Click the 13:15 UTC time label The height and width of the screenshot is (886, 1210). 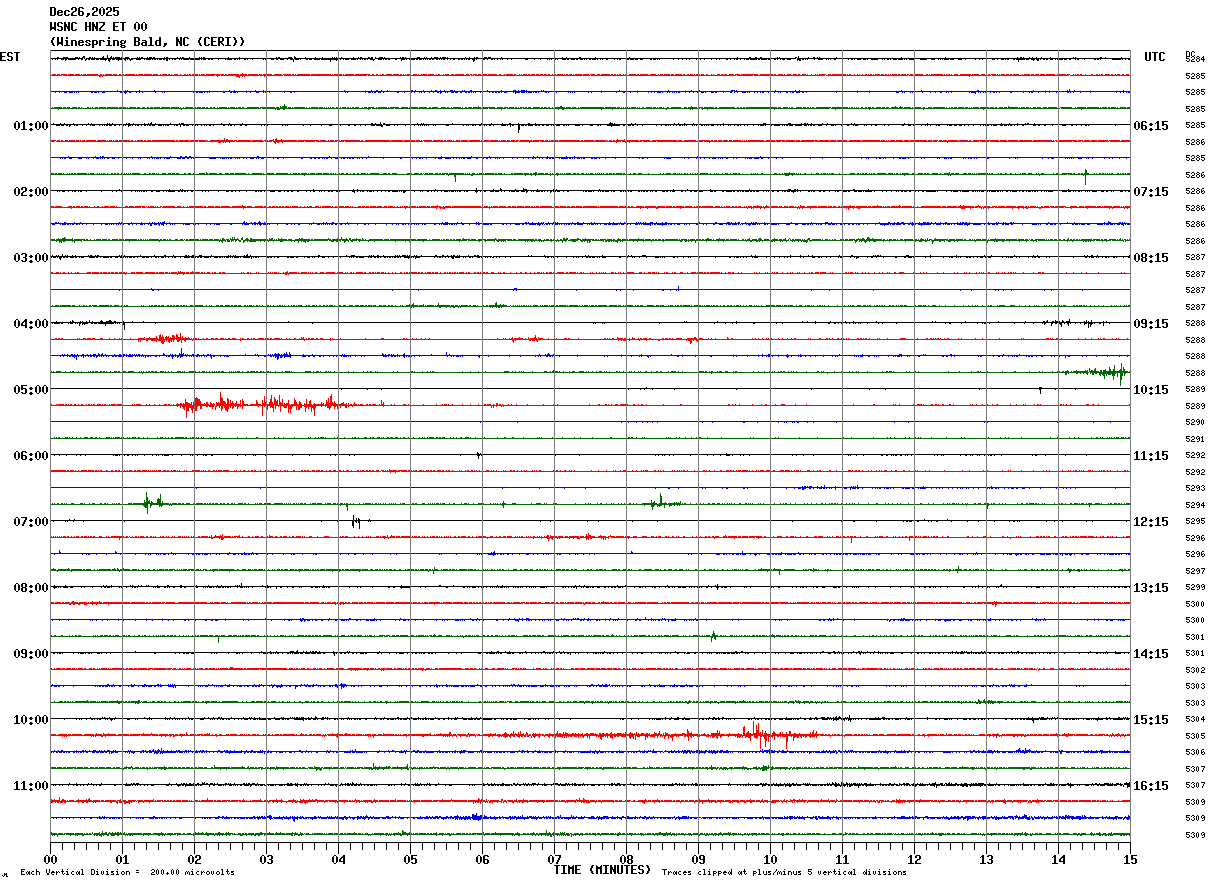click(1150, 588)
